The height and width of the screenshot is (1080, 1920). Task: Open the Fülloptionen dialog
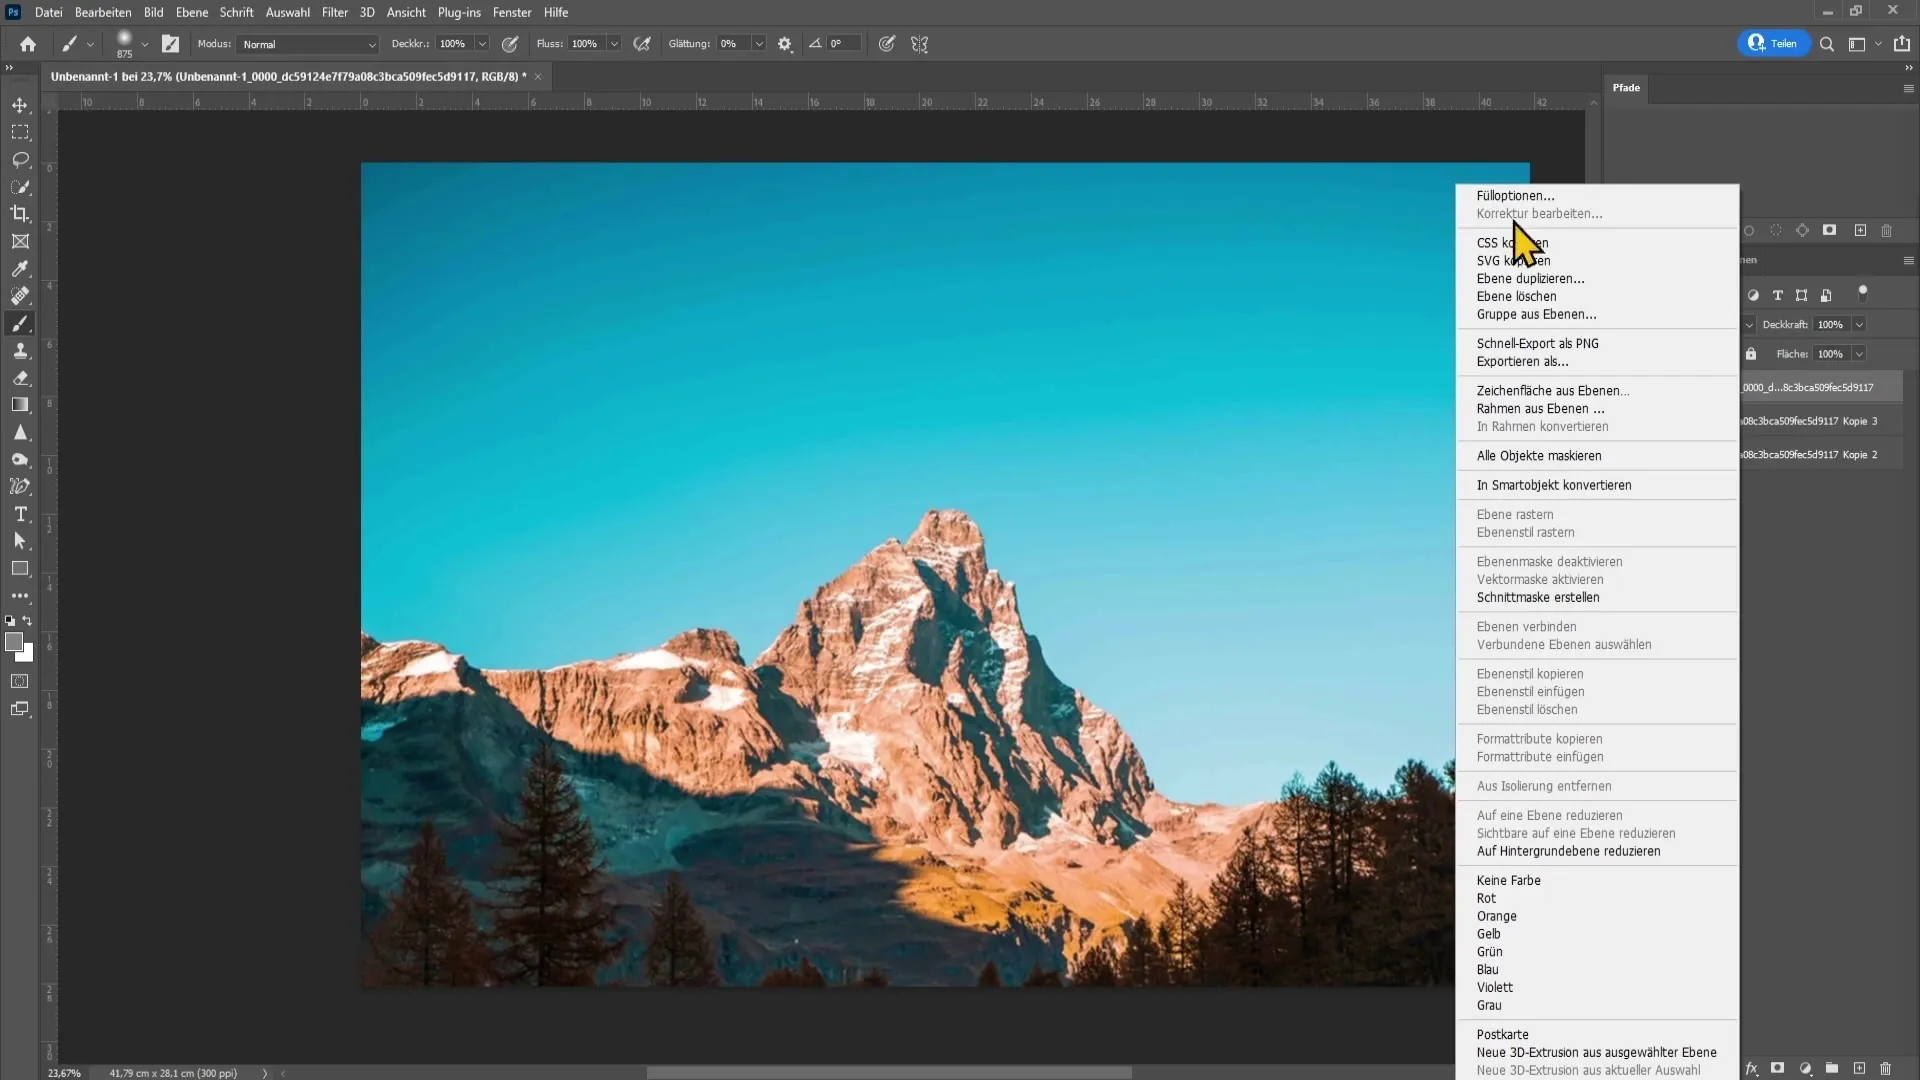[x=1518, y=195]
